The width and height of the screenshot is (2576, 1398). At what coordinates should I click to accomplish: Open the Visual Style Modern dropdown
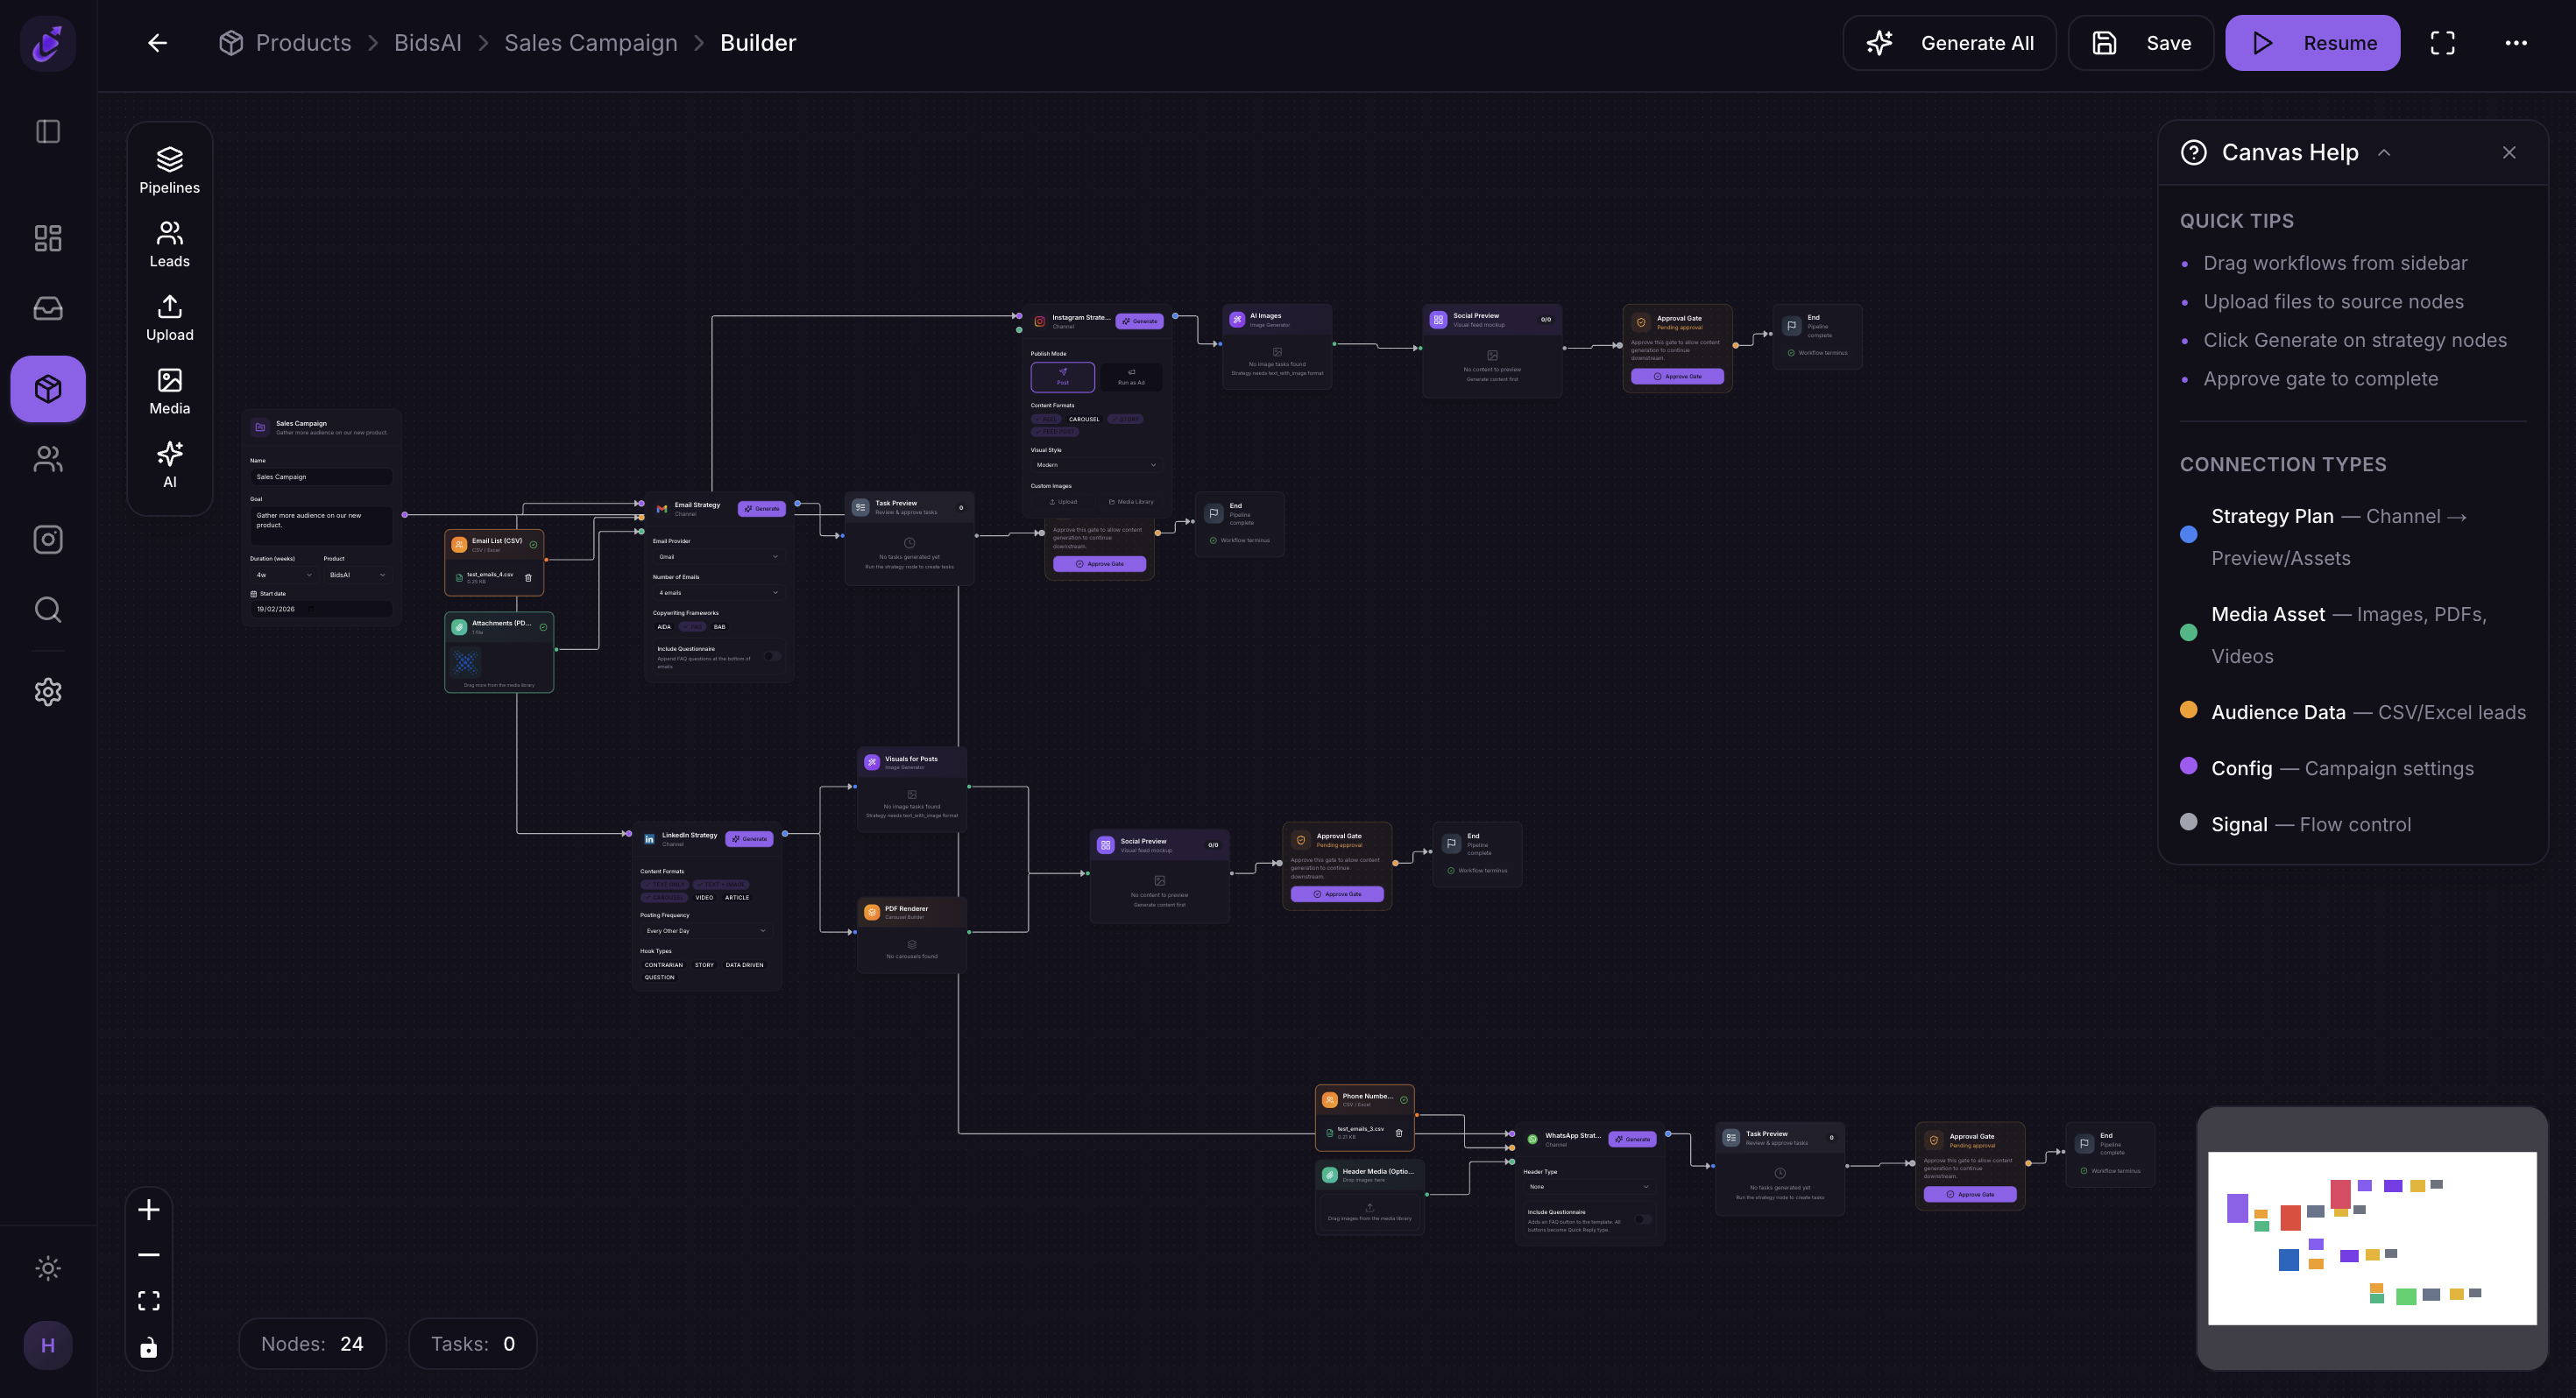(x=1096, y=465)
